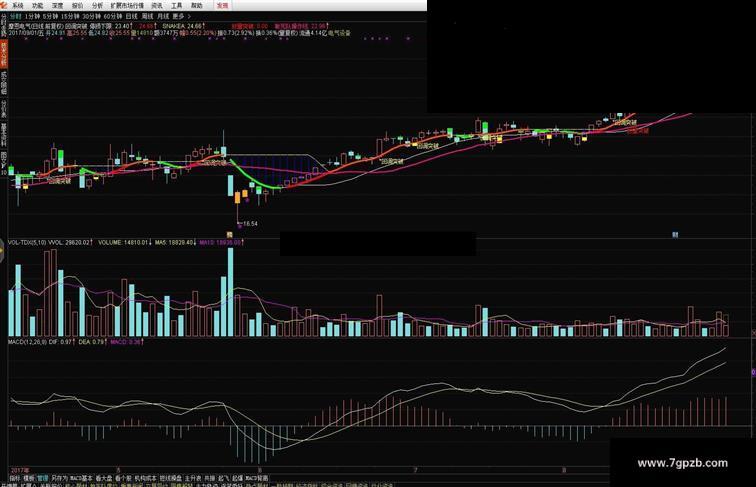Image resolution: width=756 pixels, height=487 pixels.
Task: Switch to the 30分钟 period tab
Action: [91, 16]
